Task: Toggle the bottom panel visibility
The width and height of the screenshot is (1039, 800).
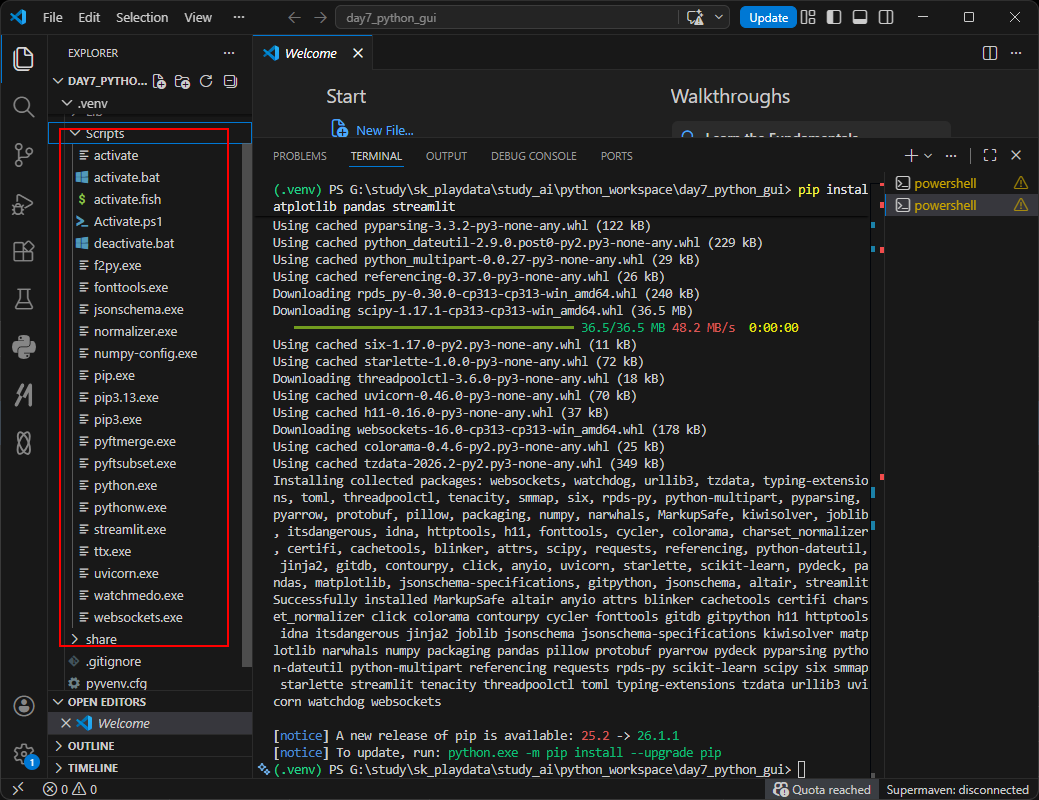Action: point(860,17)
